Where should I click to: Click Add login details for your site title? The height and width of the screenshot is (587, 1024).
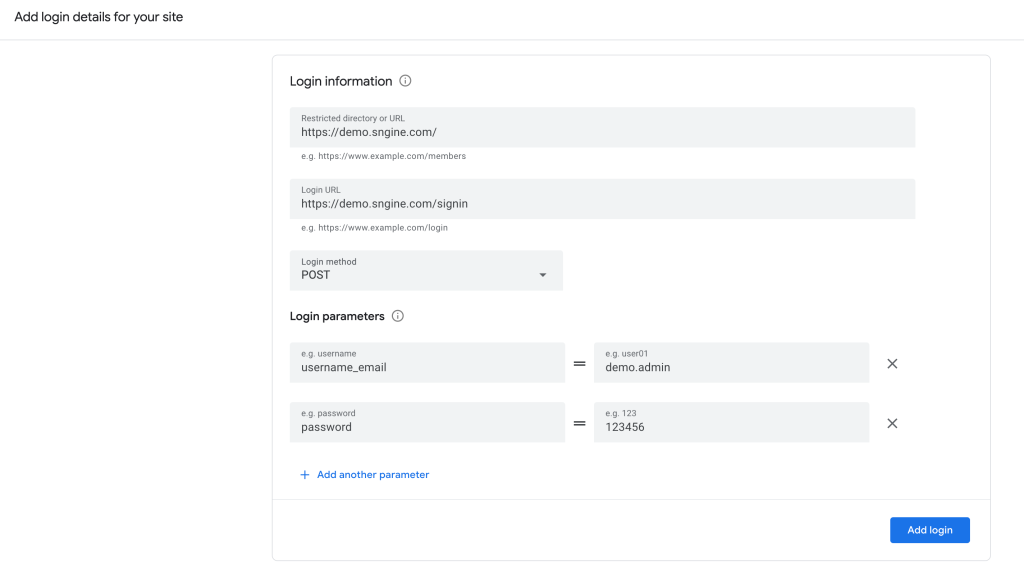tap(99, 17)
